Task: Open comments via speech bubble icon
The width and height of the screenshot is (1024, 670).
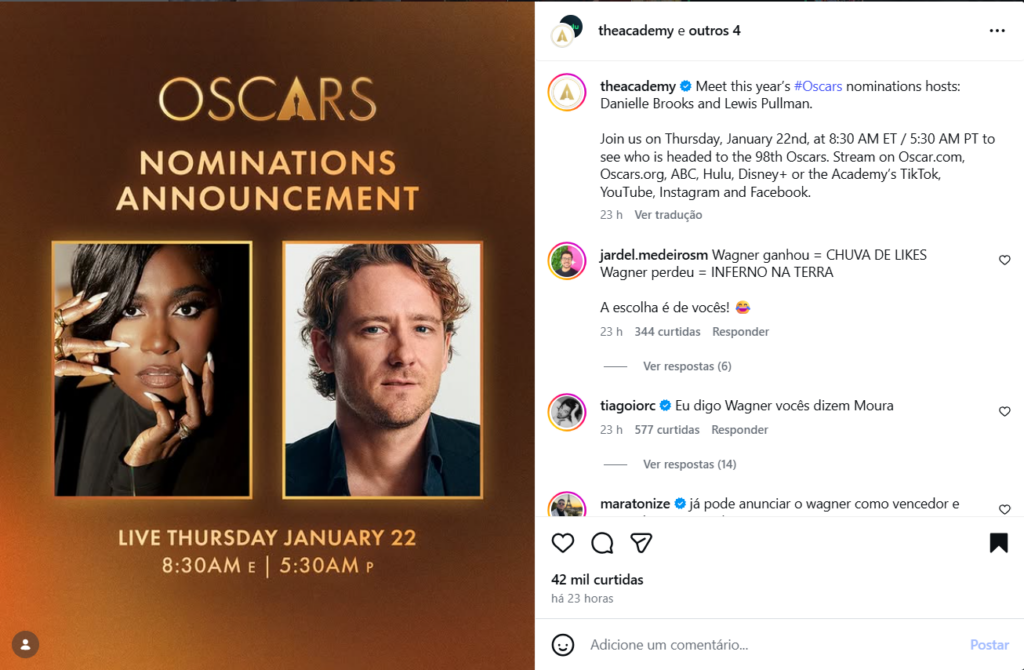Action: [602, 543]
